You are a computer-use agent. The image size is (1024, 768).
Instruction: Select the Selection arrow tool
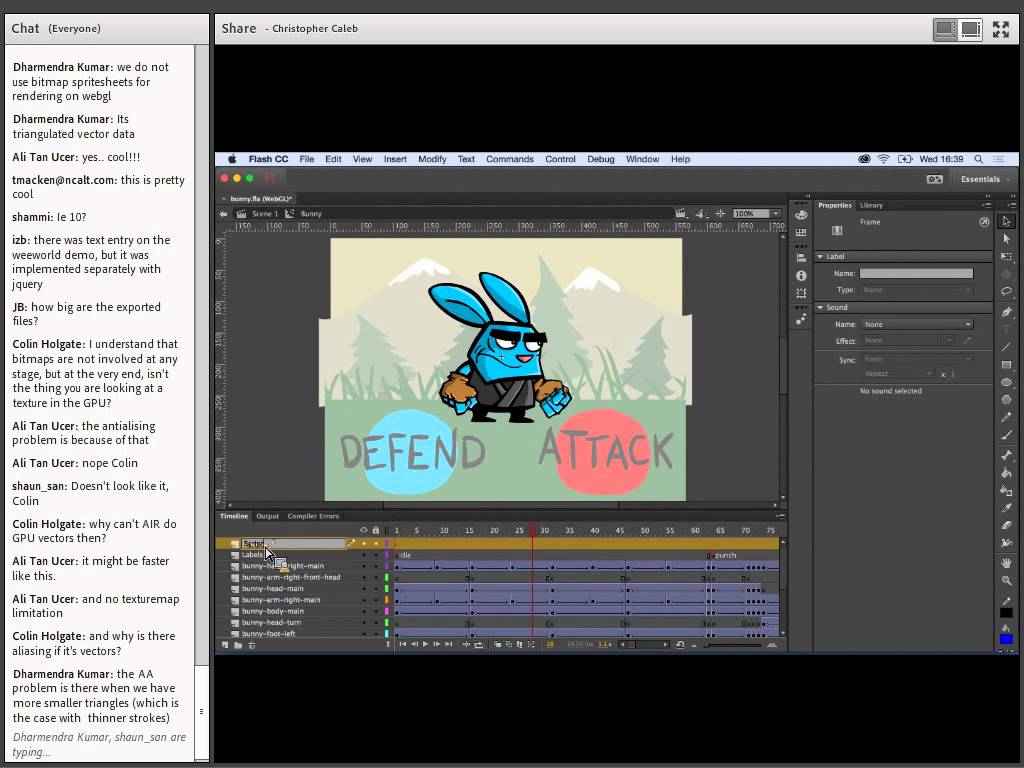pos(1006,221)
